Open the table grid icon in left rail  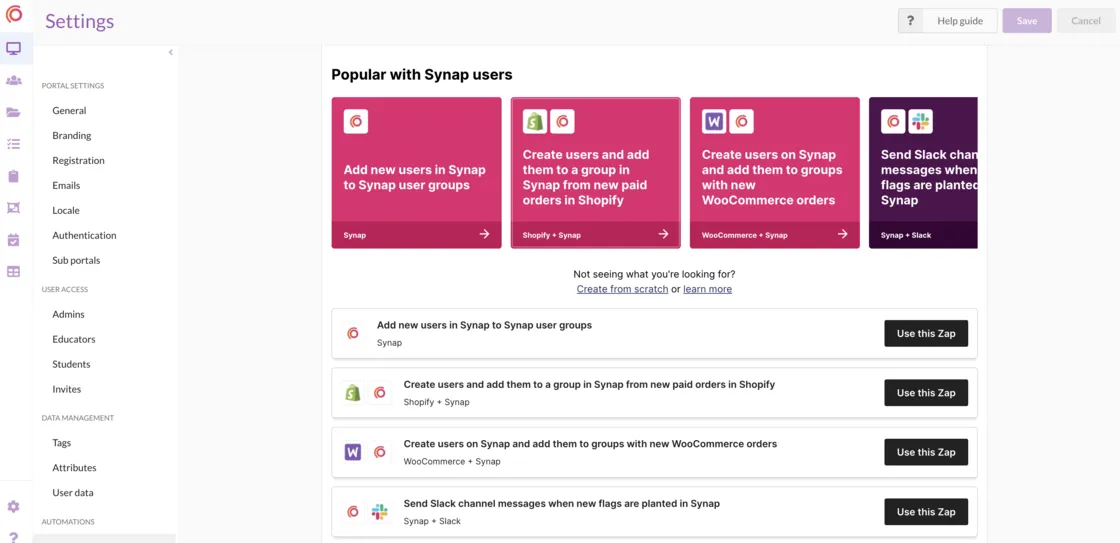(14, 272)
